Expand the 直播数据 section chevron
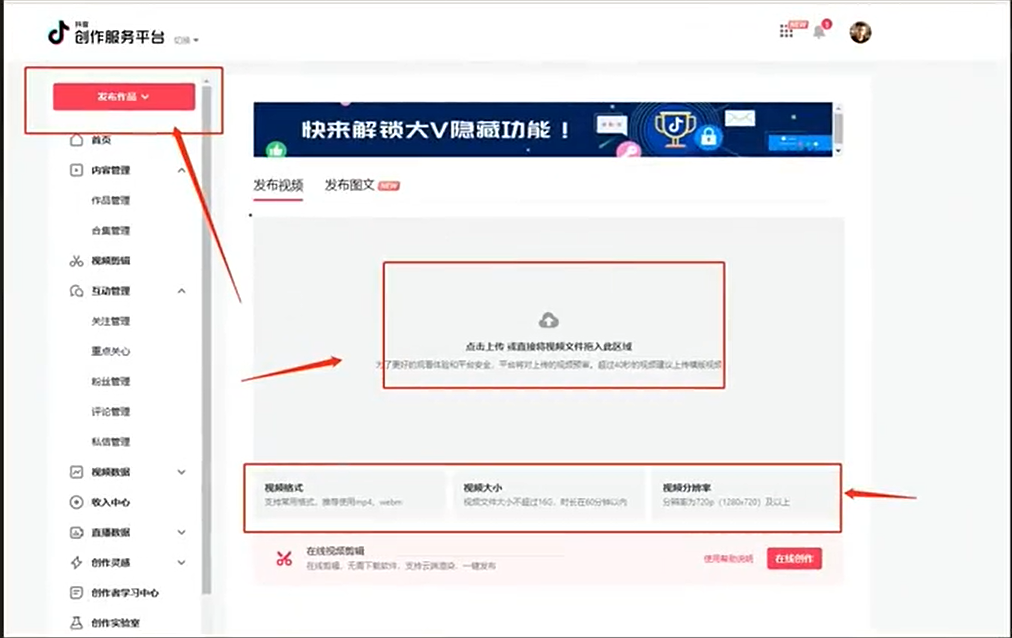This screenshot has width=1012, height=638. pos(181,532)
